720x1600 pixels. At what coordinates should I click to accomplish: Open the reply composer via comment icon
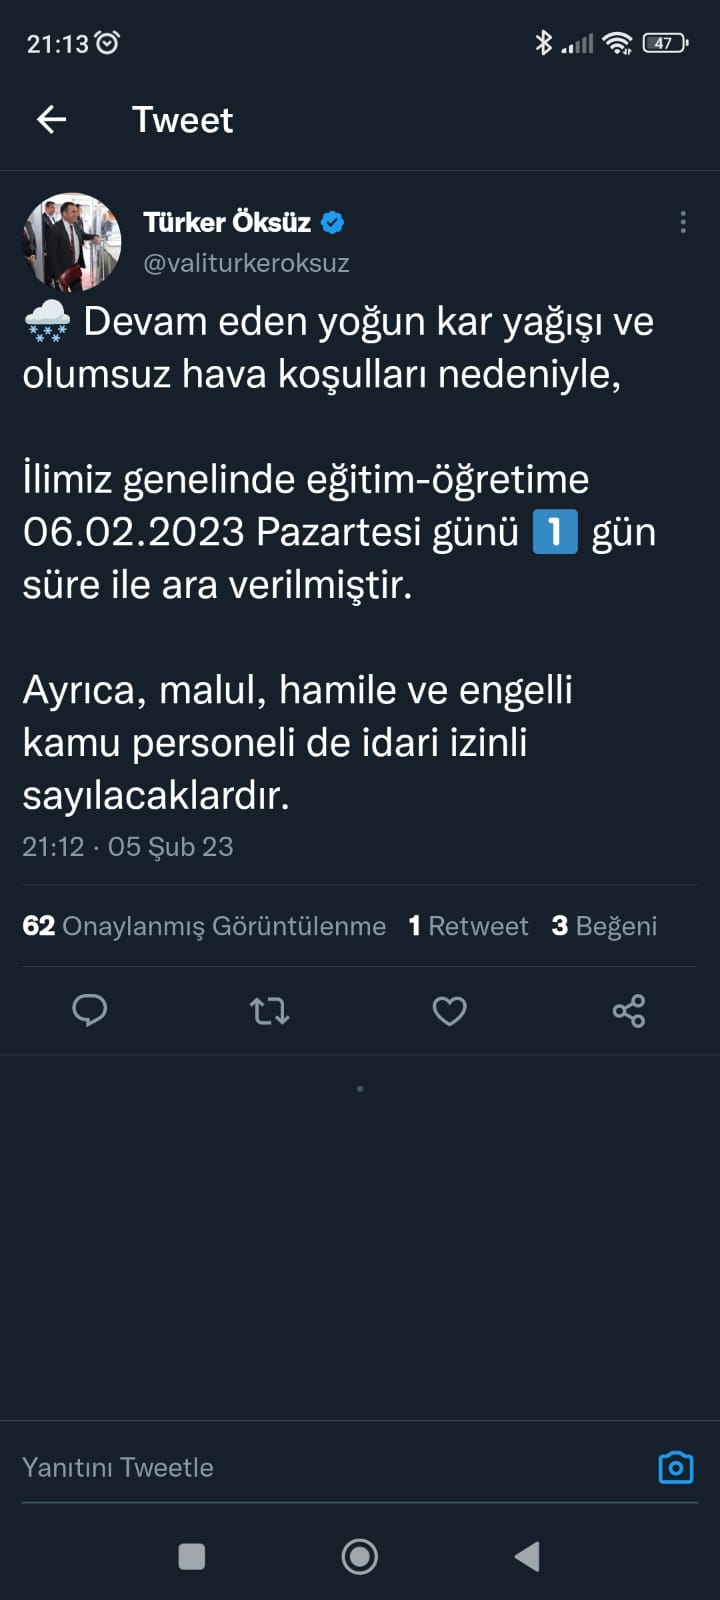pos(90,1011)
